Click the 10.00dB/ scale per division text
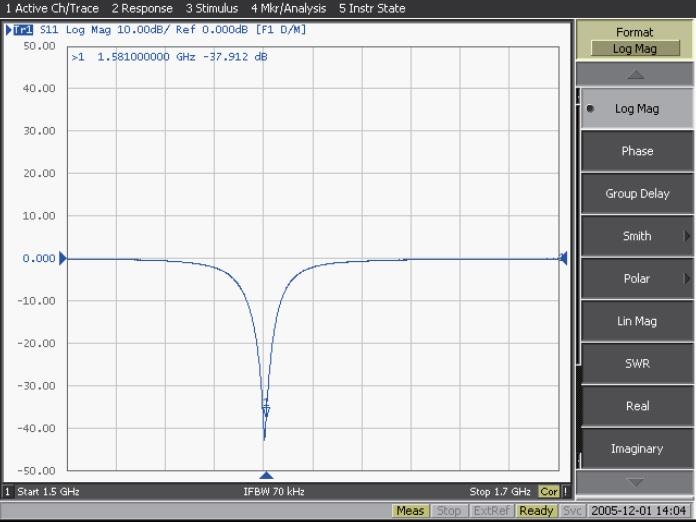 pos(142,30)
